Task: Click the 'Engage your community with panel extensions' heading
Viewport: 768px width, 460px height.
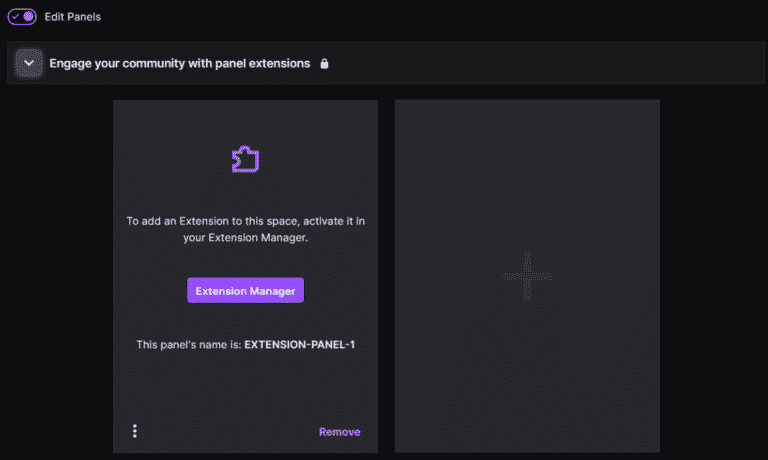Action: tap(180, 64)
